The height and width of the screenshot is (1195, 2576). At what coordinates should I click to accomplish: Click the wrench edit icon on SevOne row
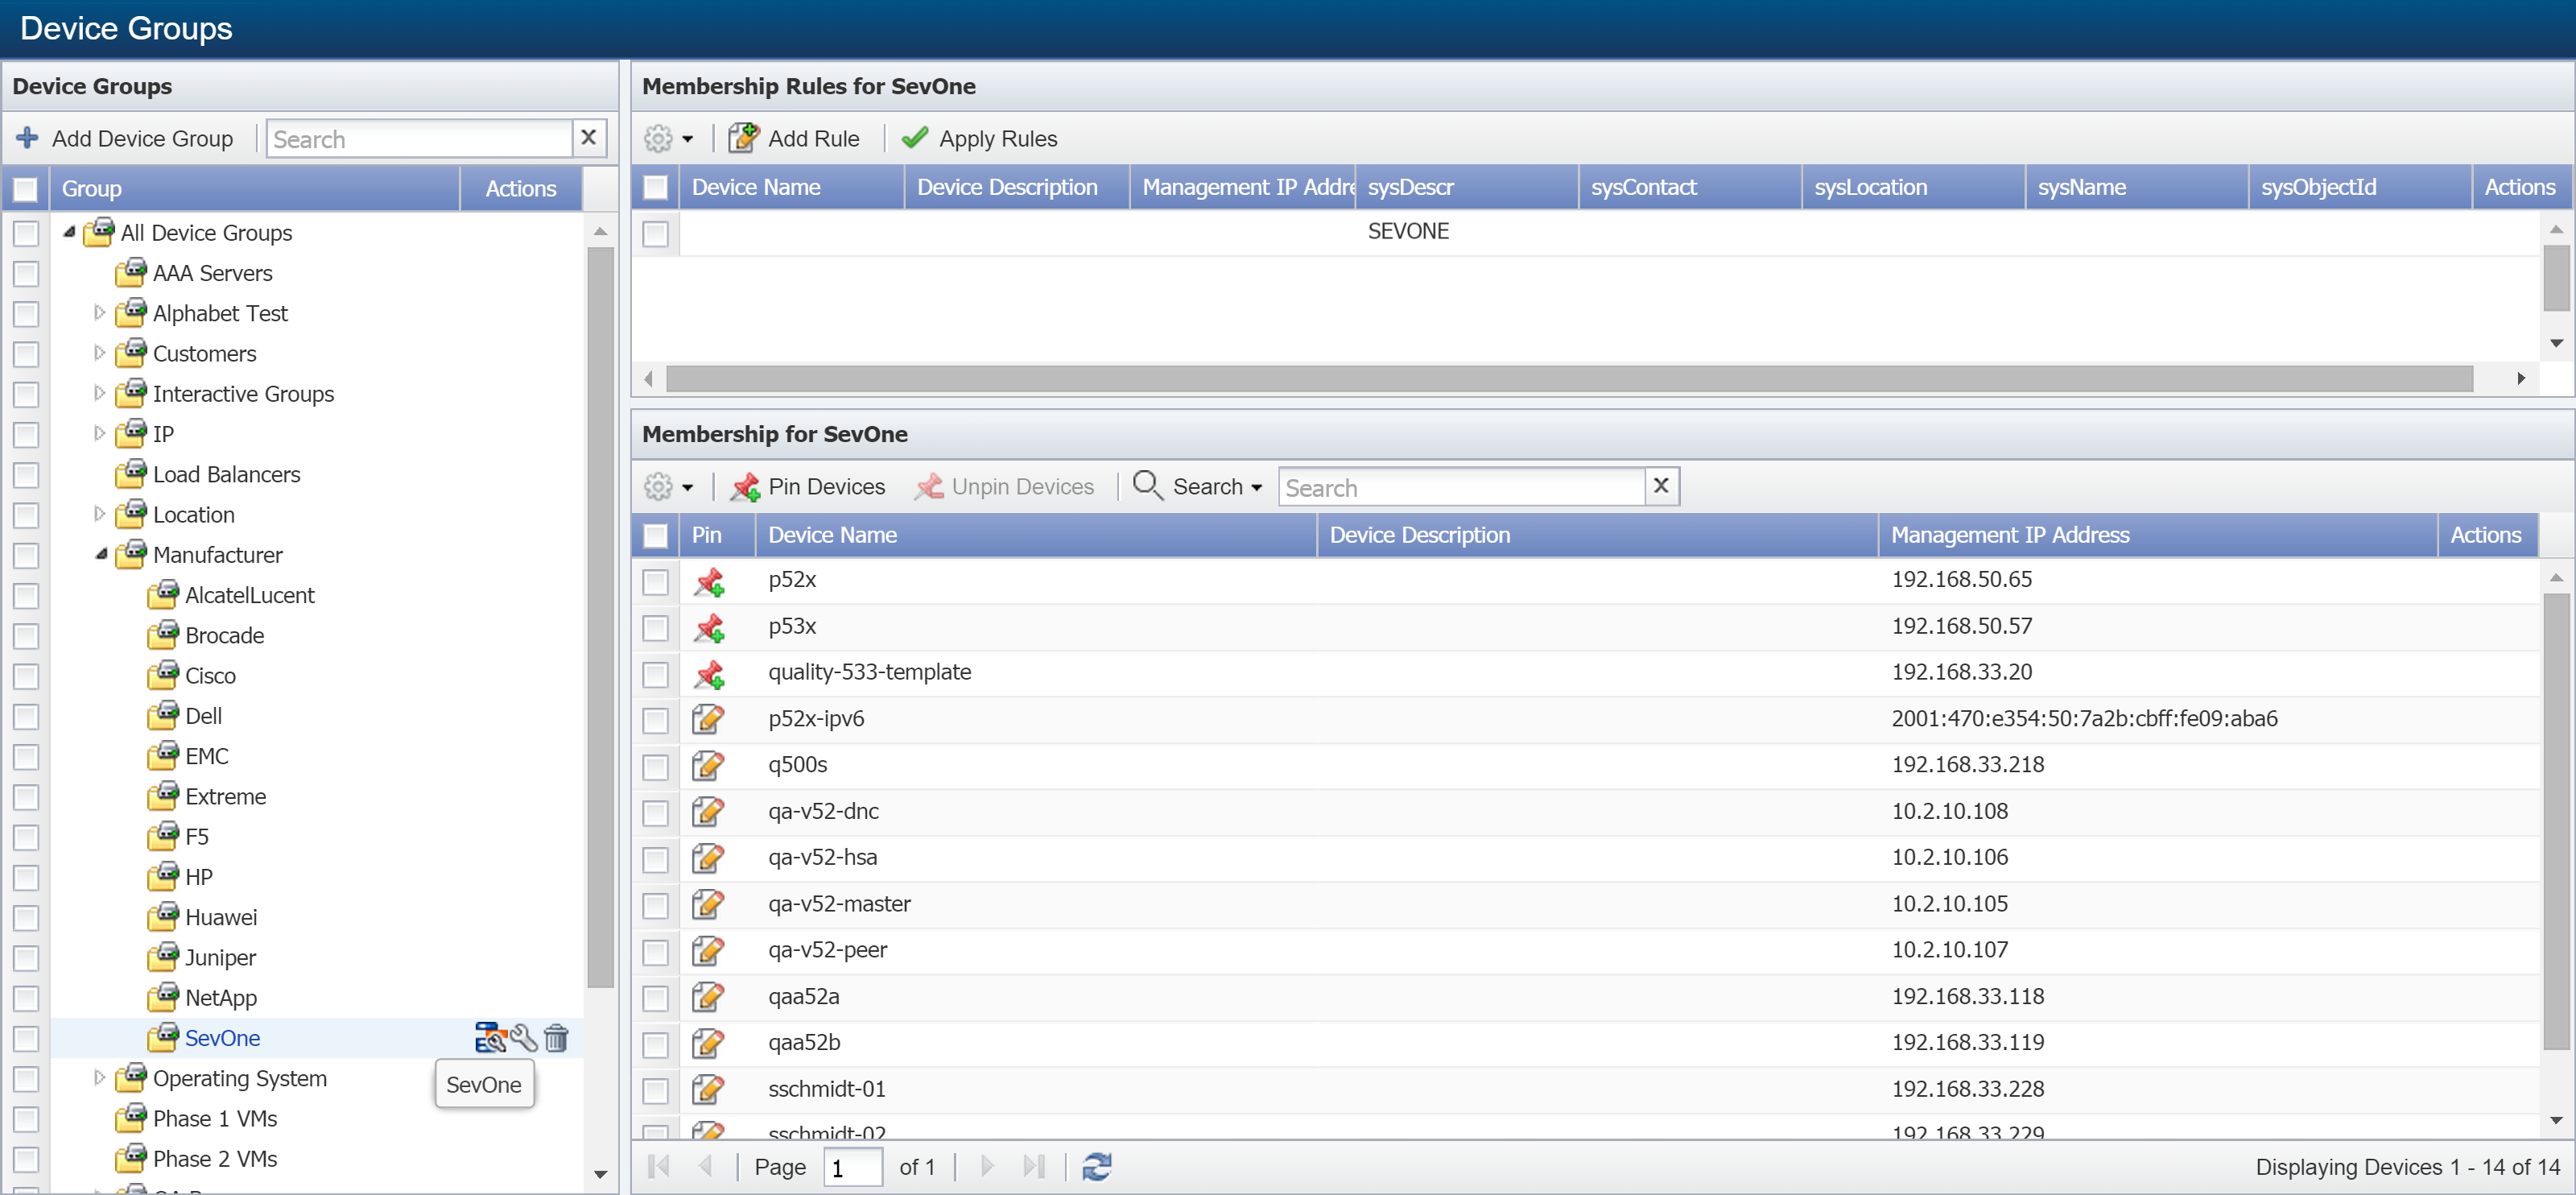524,1038
